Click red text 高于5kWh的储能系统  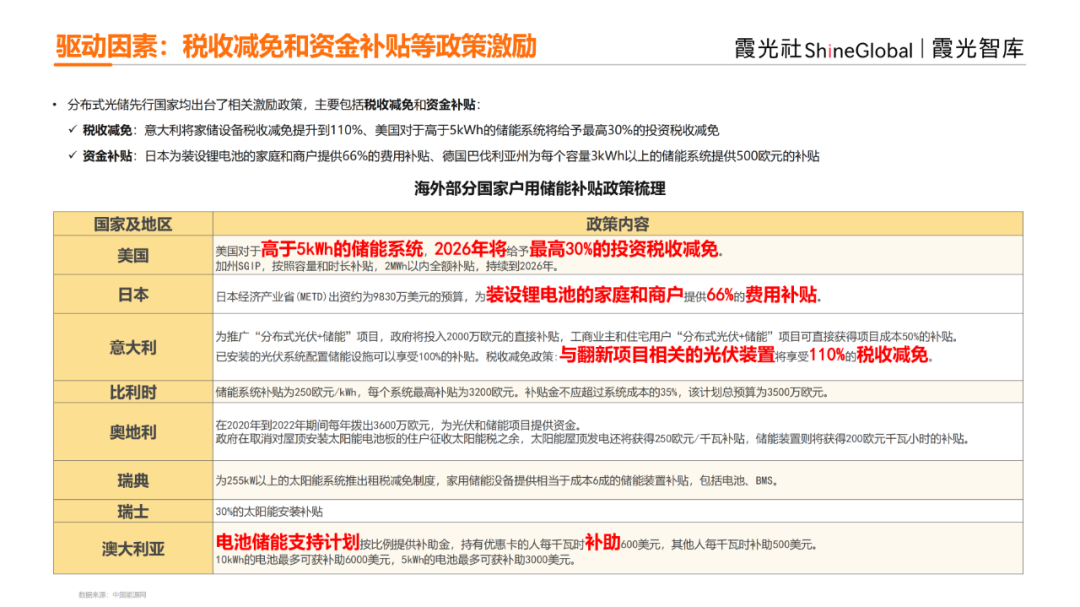(x=342, y=249)
